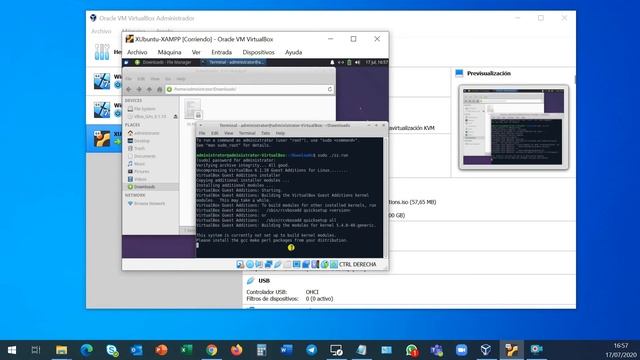Screen dimensions: 640x360
Task: Open the Terminal menu in terminal window
Action: (247, 133)
